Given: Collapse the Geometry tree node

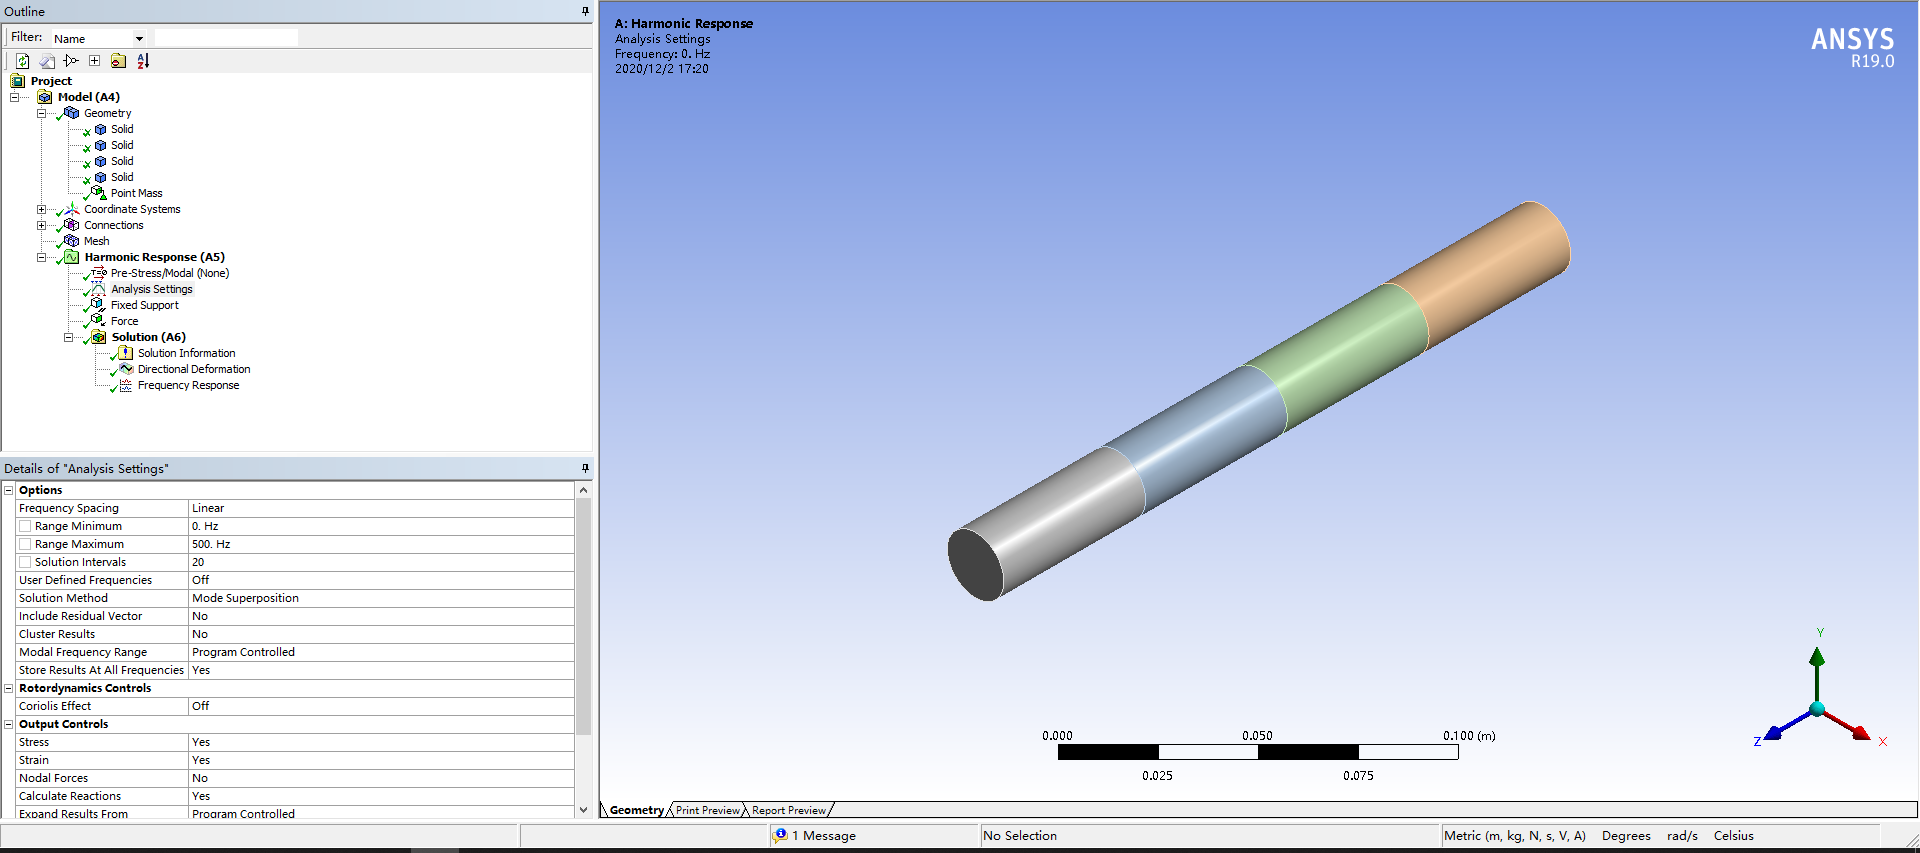Looking at the screenshot, I should coord(41,113).
